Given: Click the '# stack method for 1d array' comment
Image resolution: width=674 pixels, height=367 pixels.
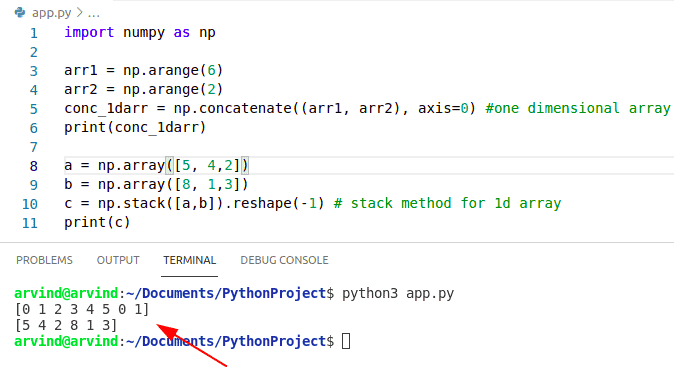Looking at the screenshot, I should click(x=447, y=203).
